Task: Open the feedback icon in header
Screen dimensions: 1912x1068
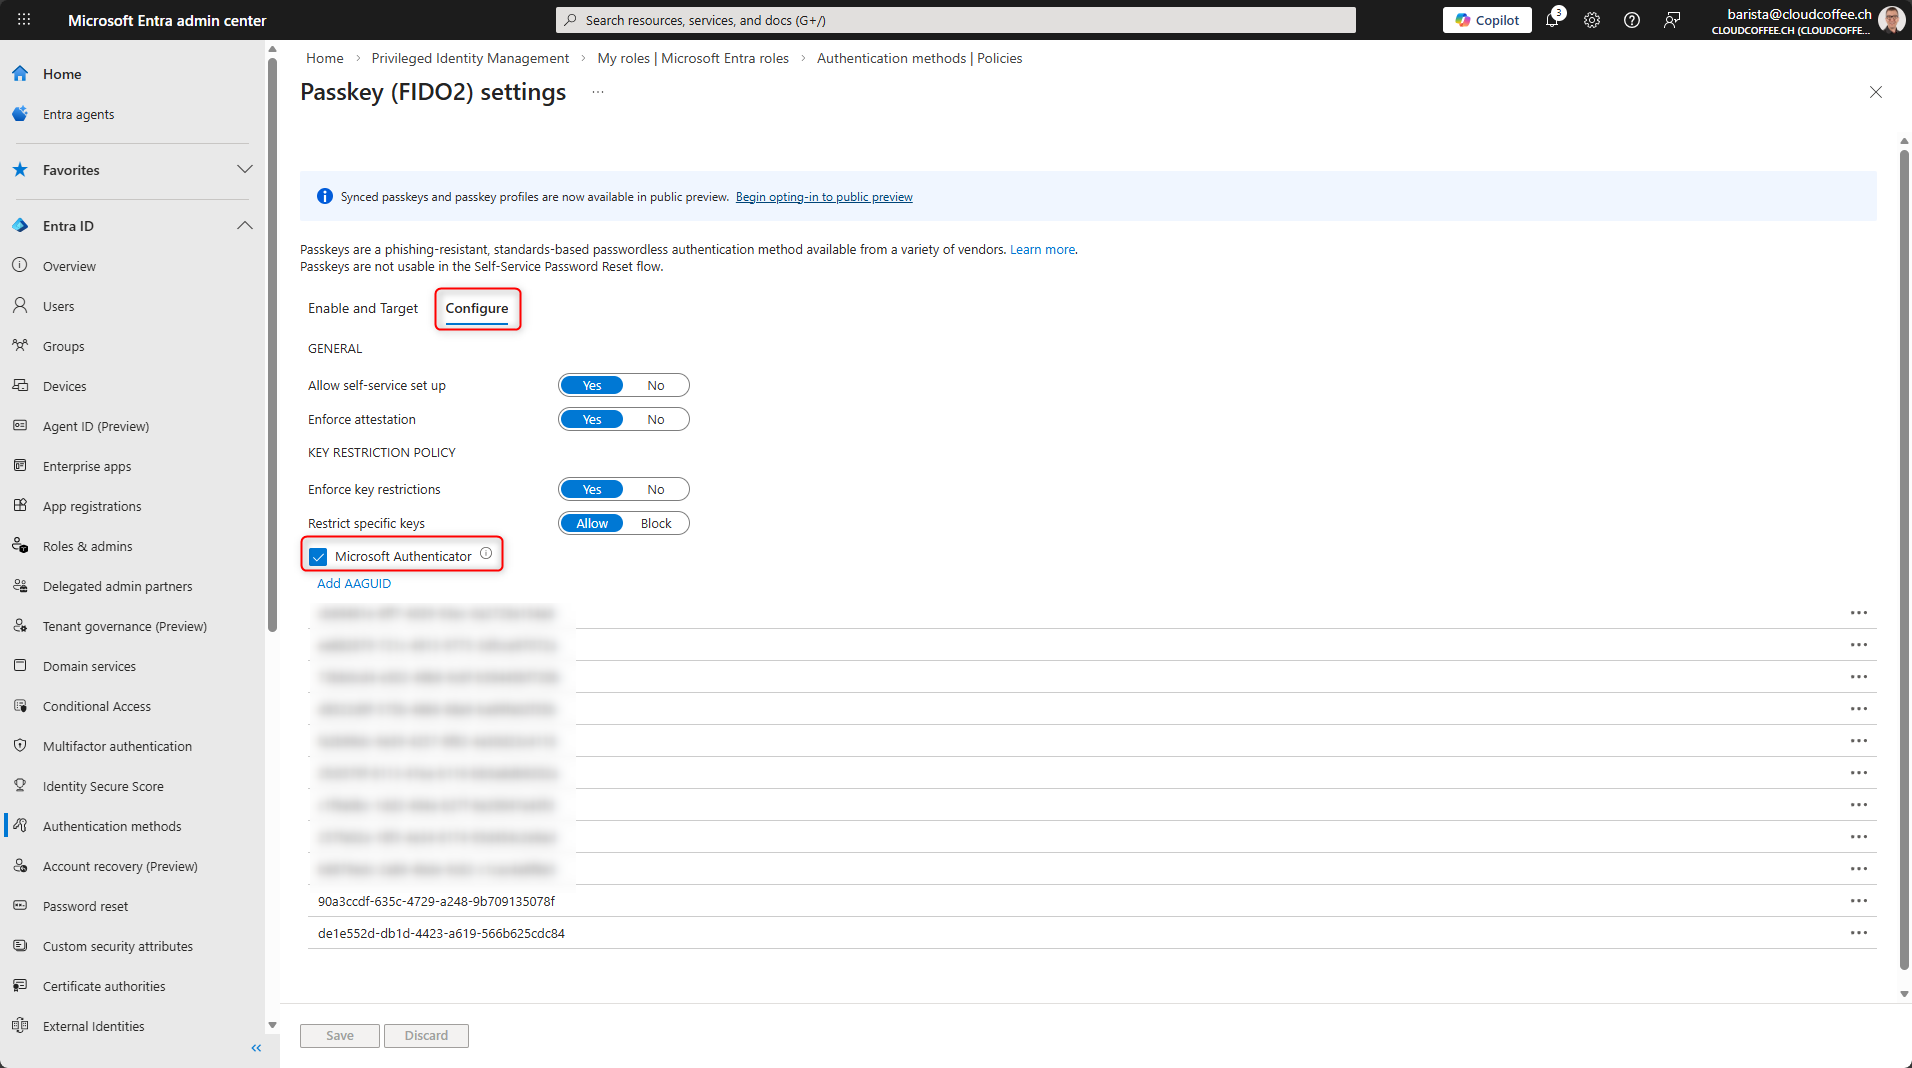Action: pos(1672,20)
